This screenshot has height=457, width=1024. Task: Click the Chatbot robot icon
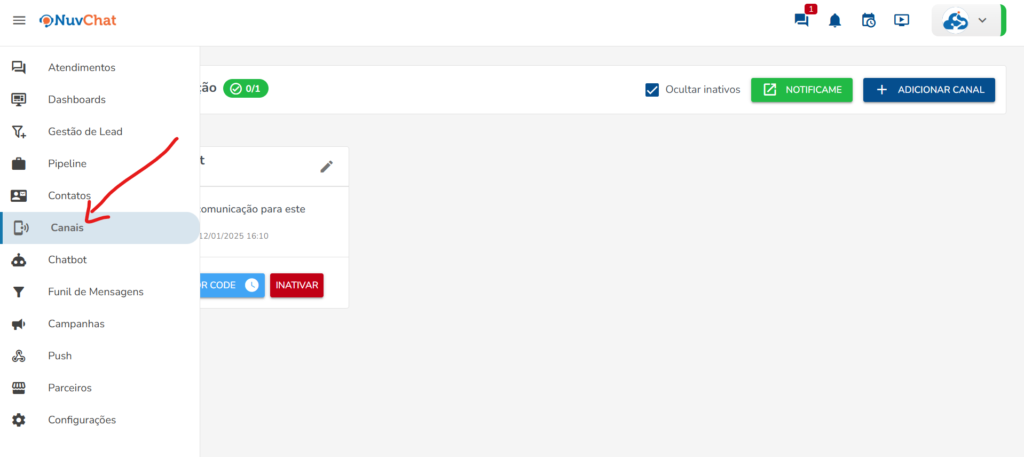(x=19, y=260)
